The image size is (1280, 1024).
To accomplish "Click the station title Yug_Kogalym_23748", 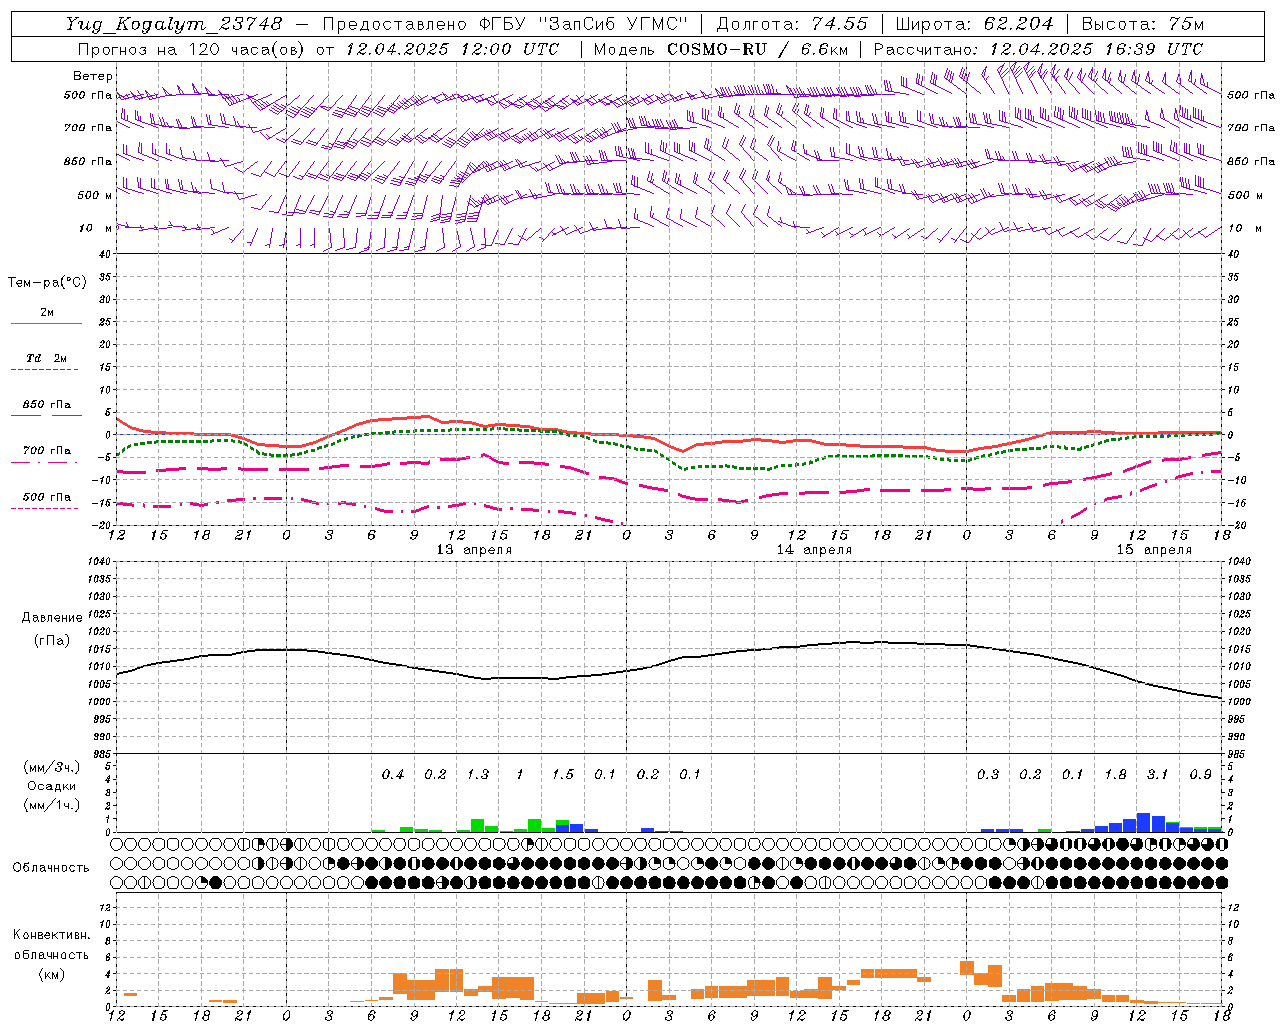I will coord(174,24).
